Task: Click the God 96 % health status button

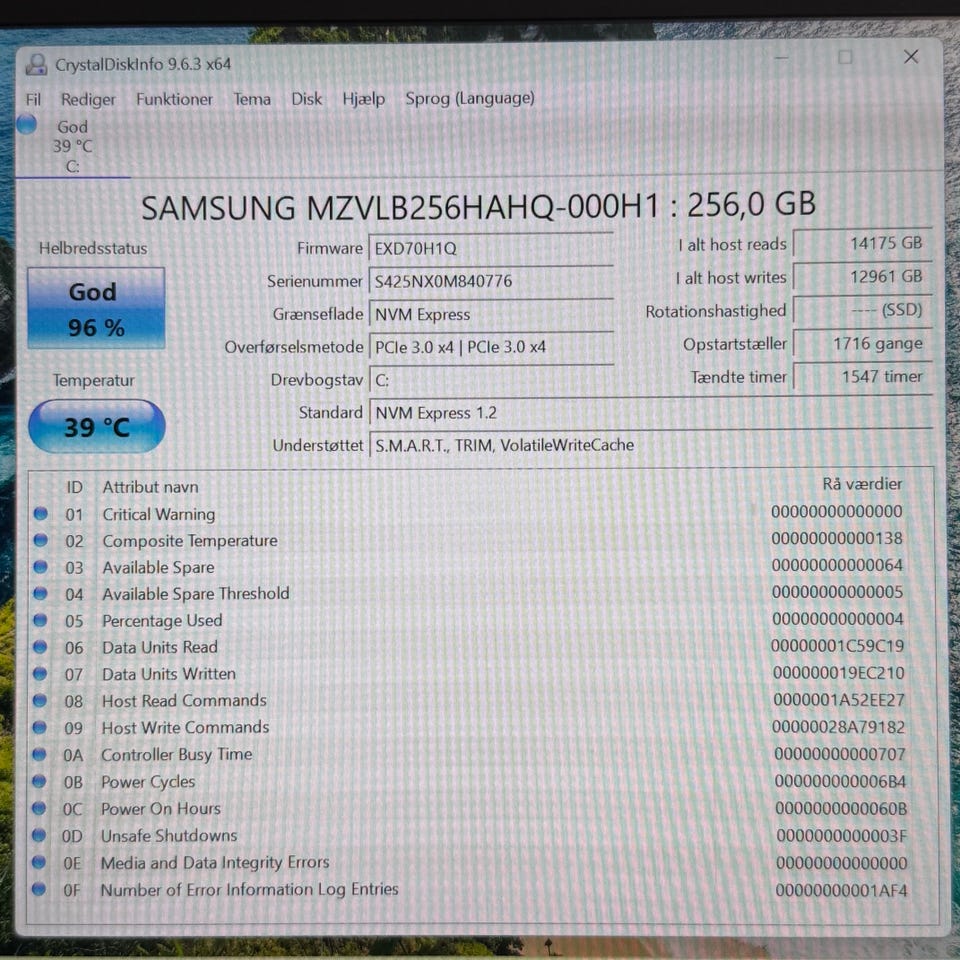Action: click(x=96, y=308)
